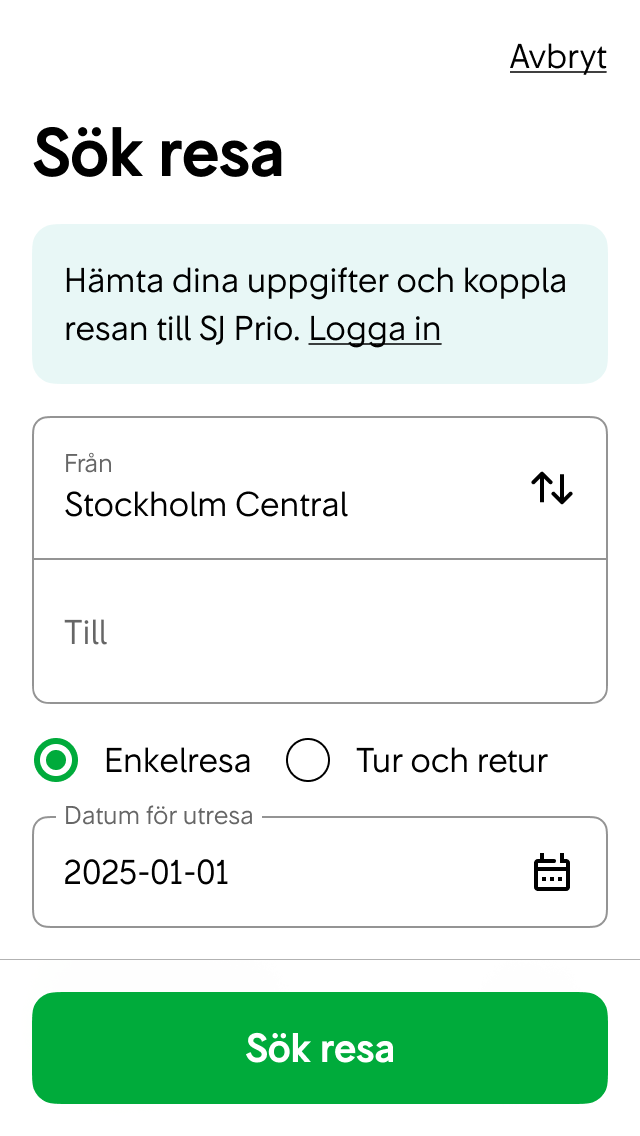Click Avbryt to cancel search
This screenshot has width=640, height=1136.
pyautogui.click(x=557, y=57)
